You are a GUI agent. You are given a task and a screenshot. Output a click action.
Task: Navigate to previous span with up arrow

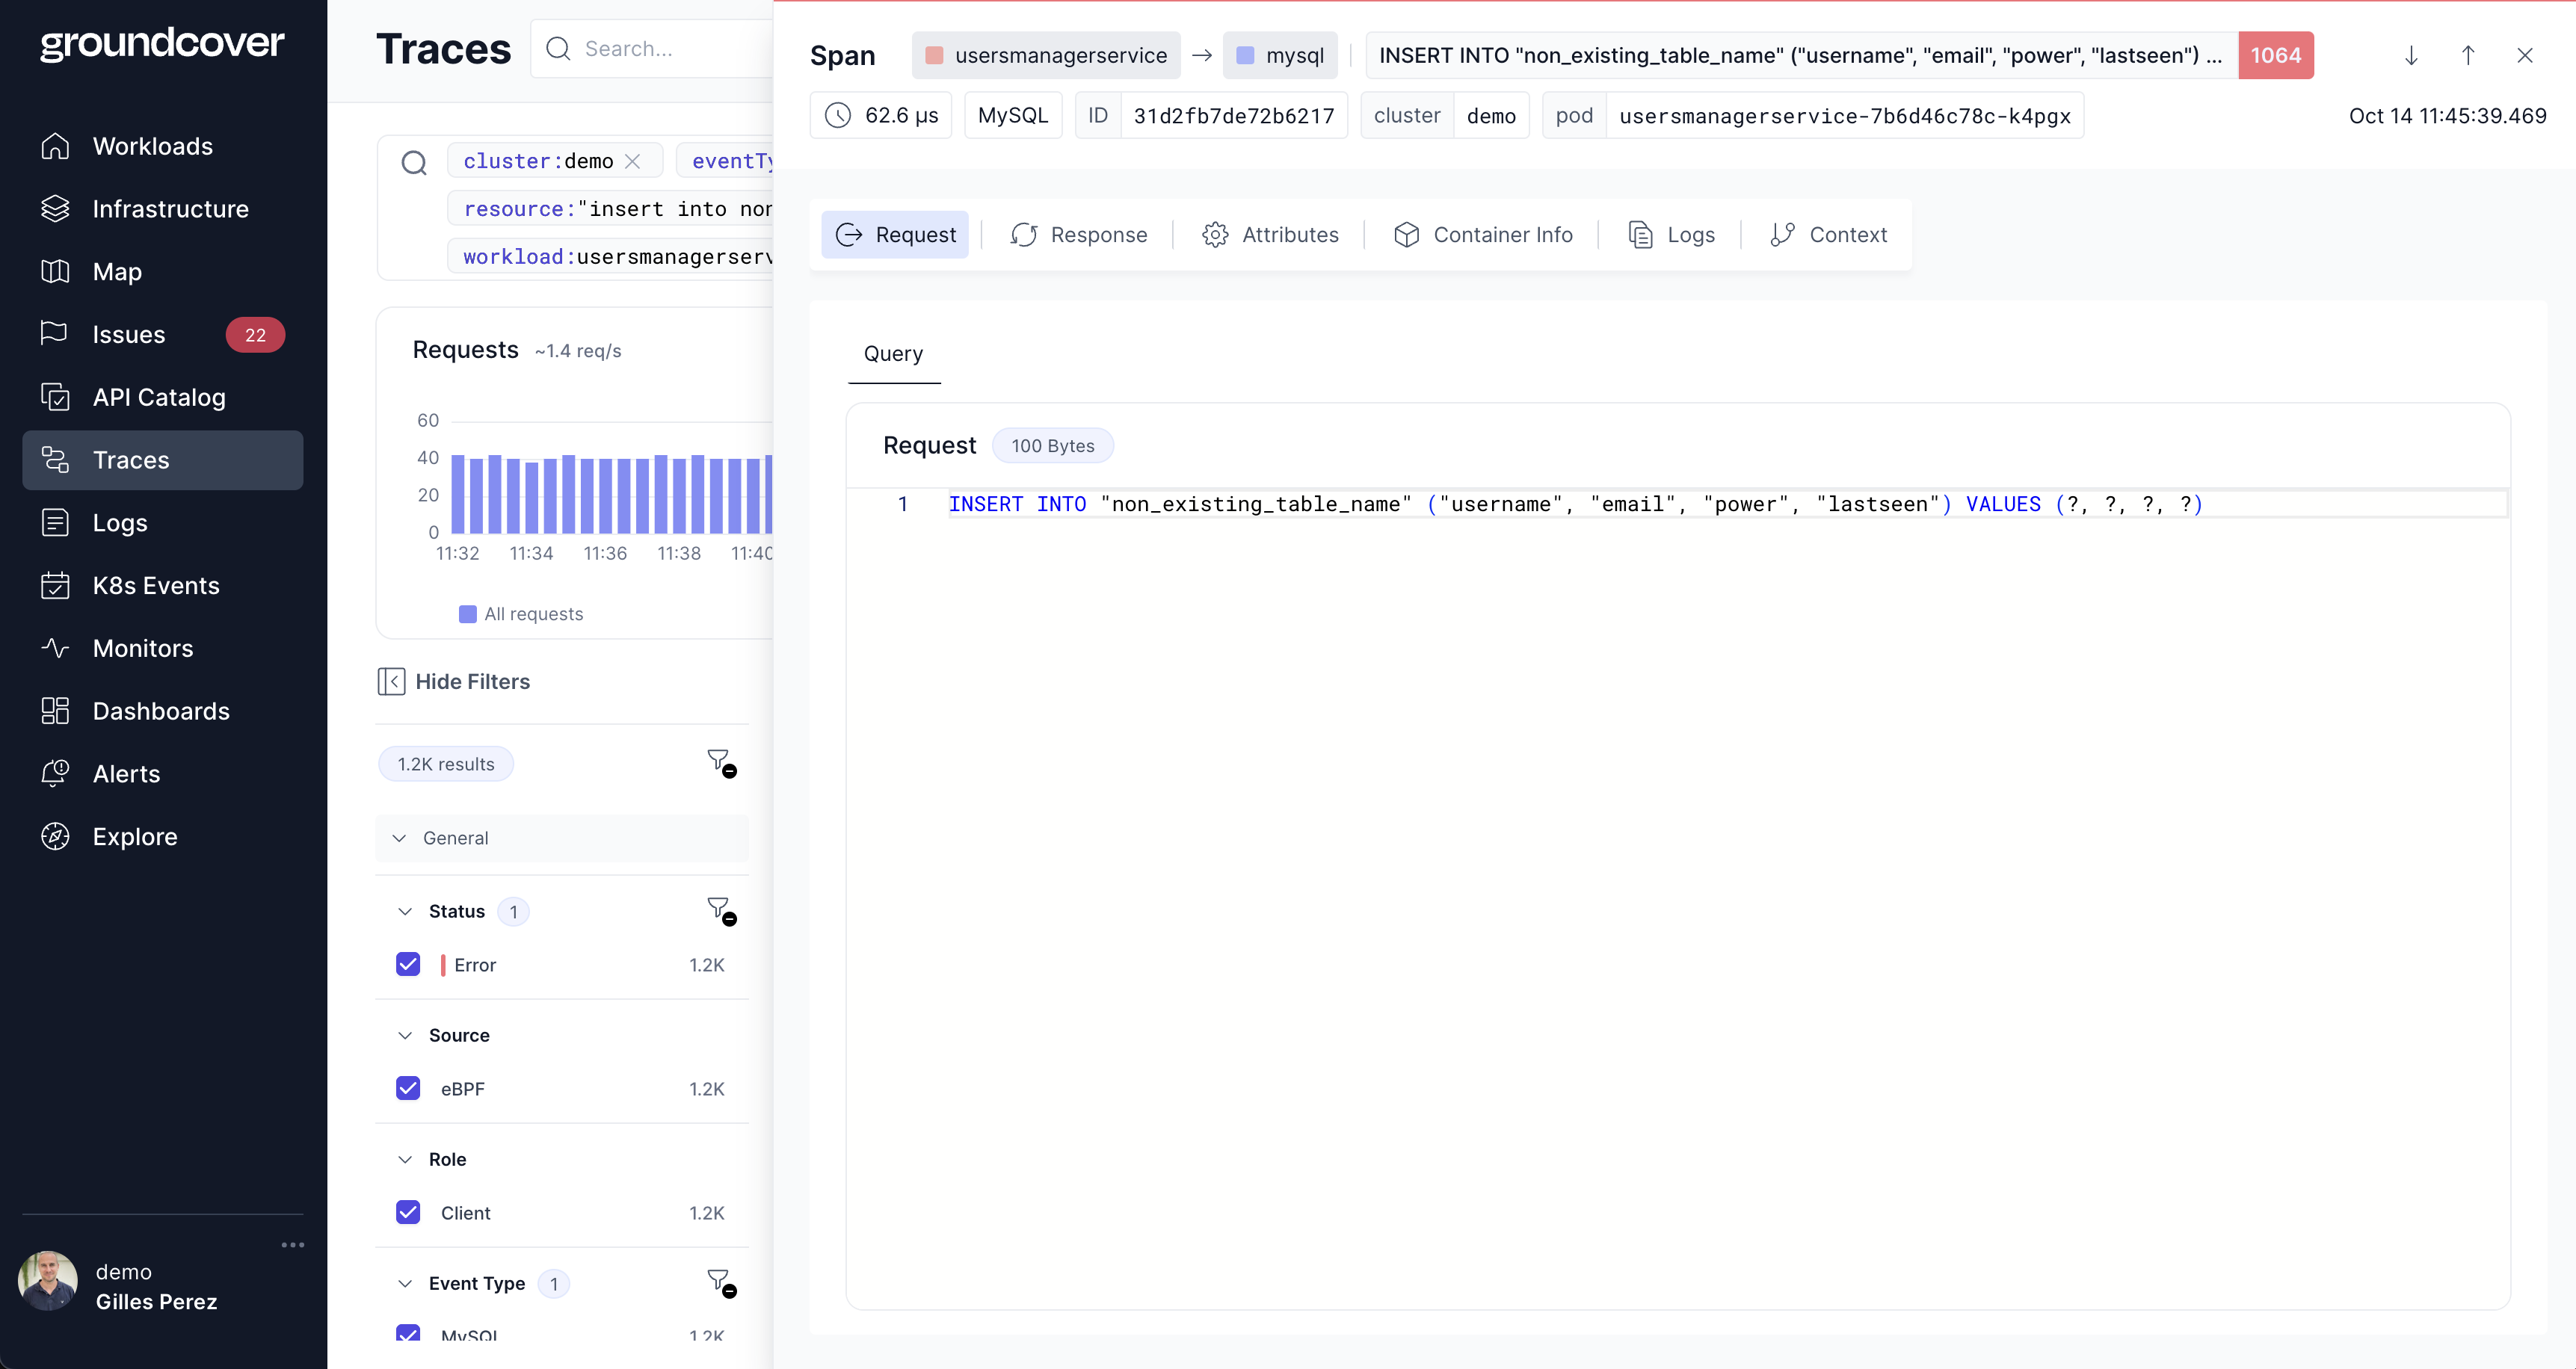[2467, 56]
